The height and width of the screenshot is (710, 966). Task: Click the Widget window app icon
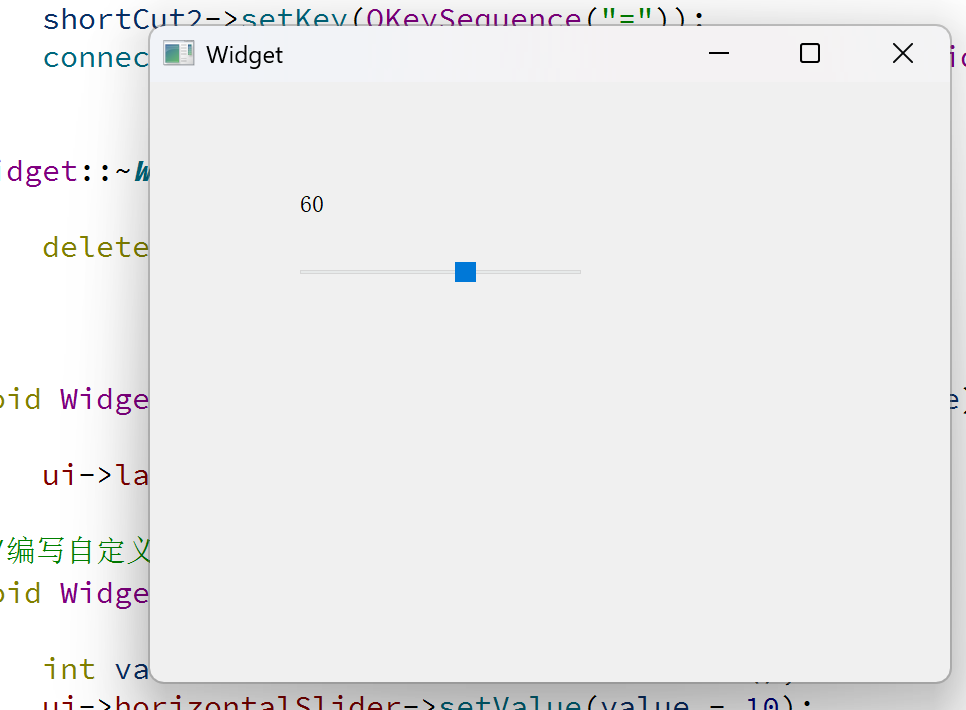pyautogui.click(x=179, y=54)
